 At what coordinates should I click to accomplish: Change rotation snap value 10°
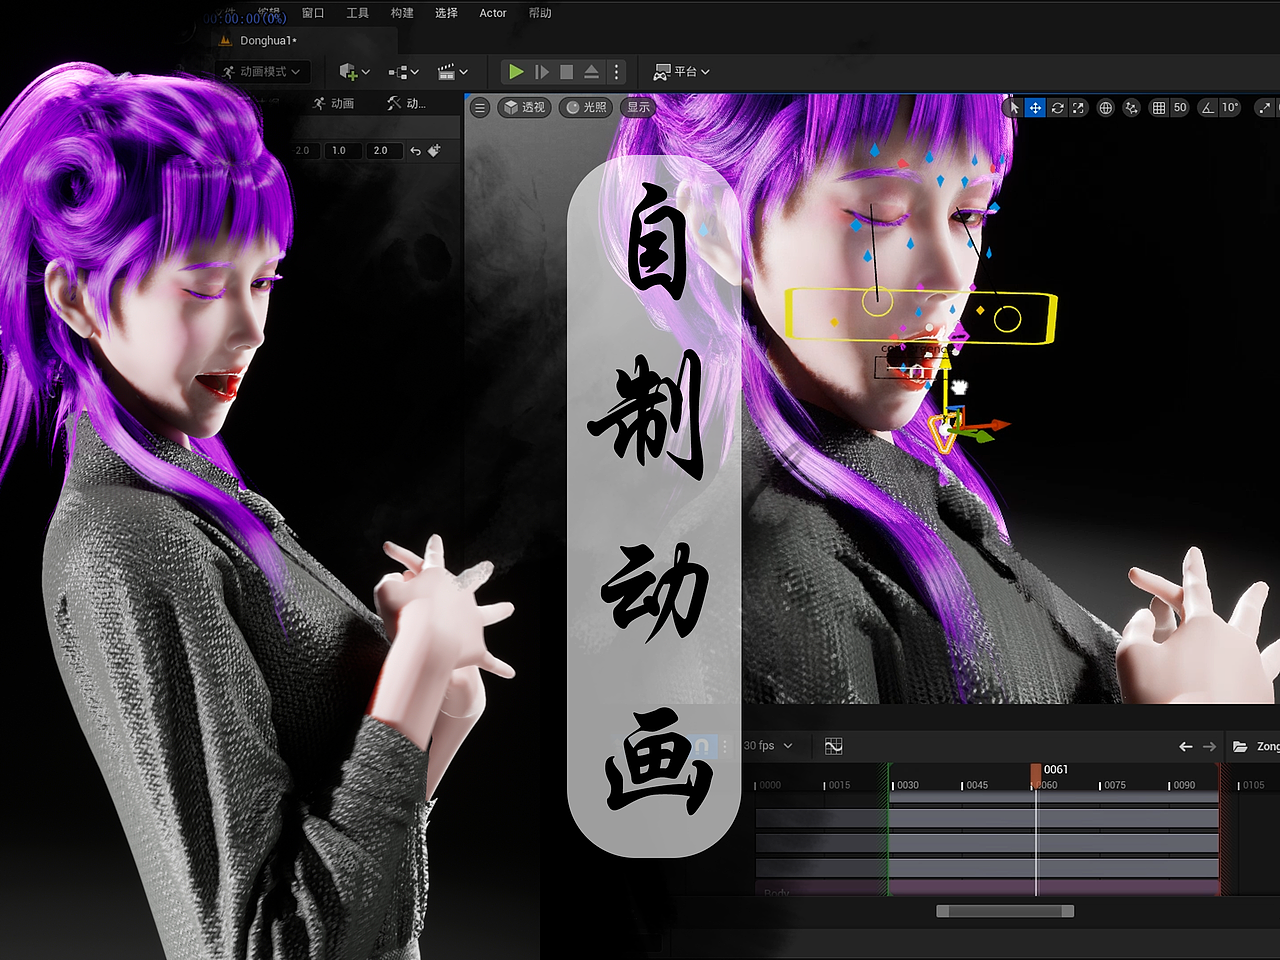(x=1230, y=107)
